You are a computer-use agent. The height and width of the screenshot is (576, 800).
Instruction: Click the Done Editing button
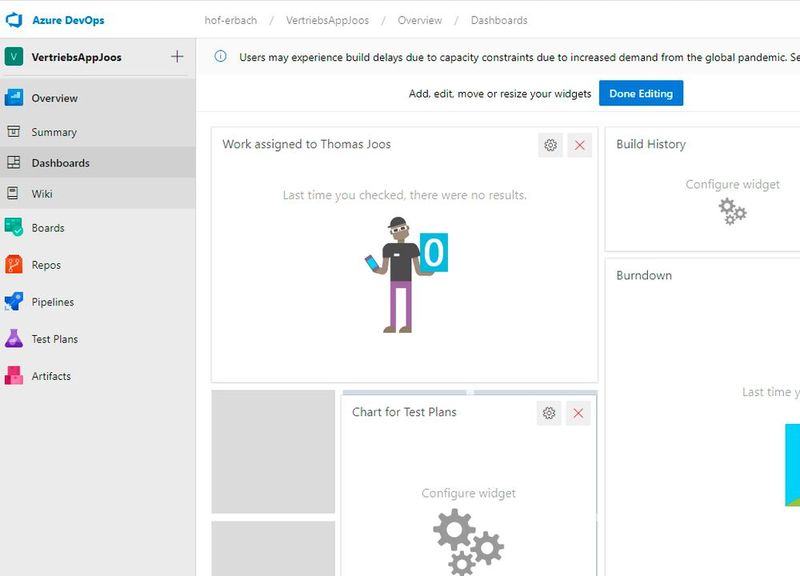641,92
